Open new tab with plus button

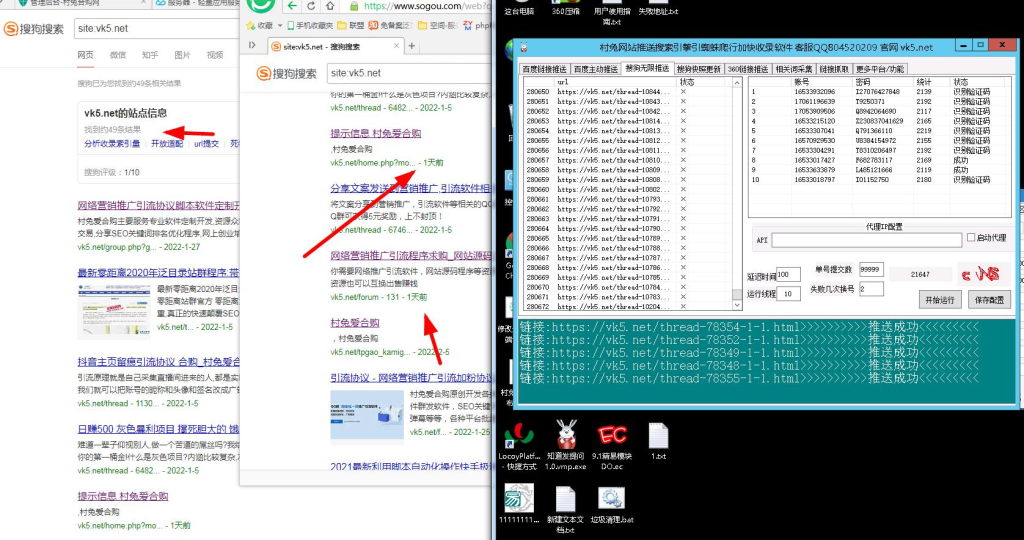(411, 46)
